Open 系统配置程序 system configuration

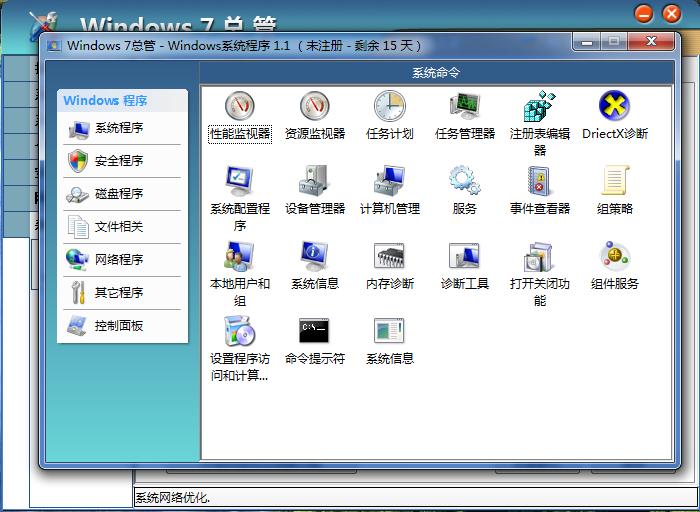pos(240,198)
